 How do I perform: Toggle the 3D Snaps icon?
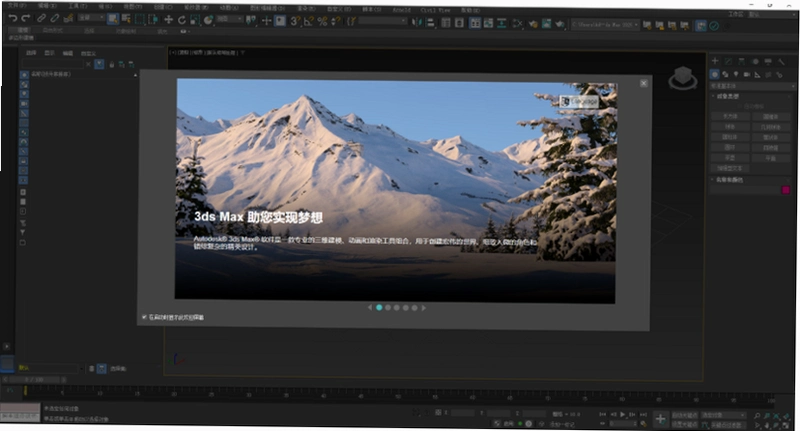tap(294, 21)
